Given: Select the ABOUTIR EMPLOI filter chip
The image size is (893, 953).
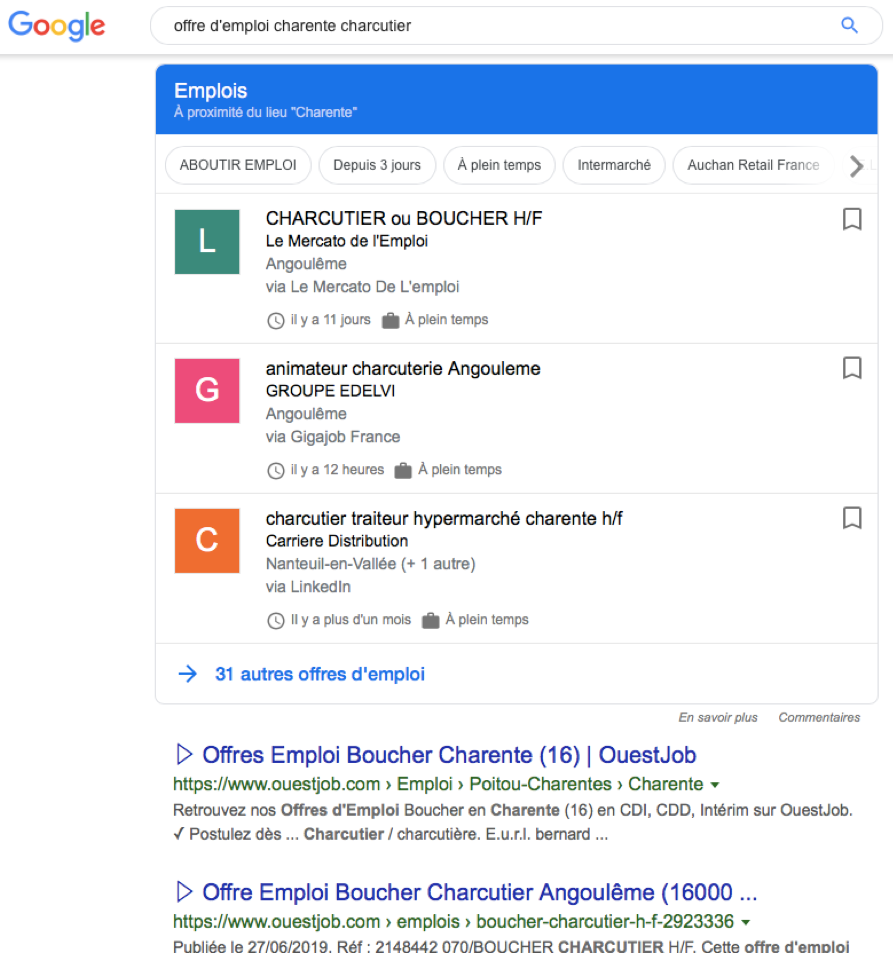Looking at the screenshot, I should [x=238, y=165].
